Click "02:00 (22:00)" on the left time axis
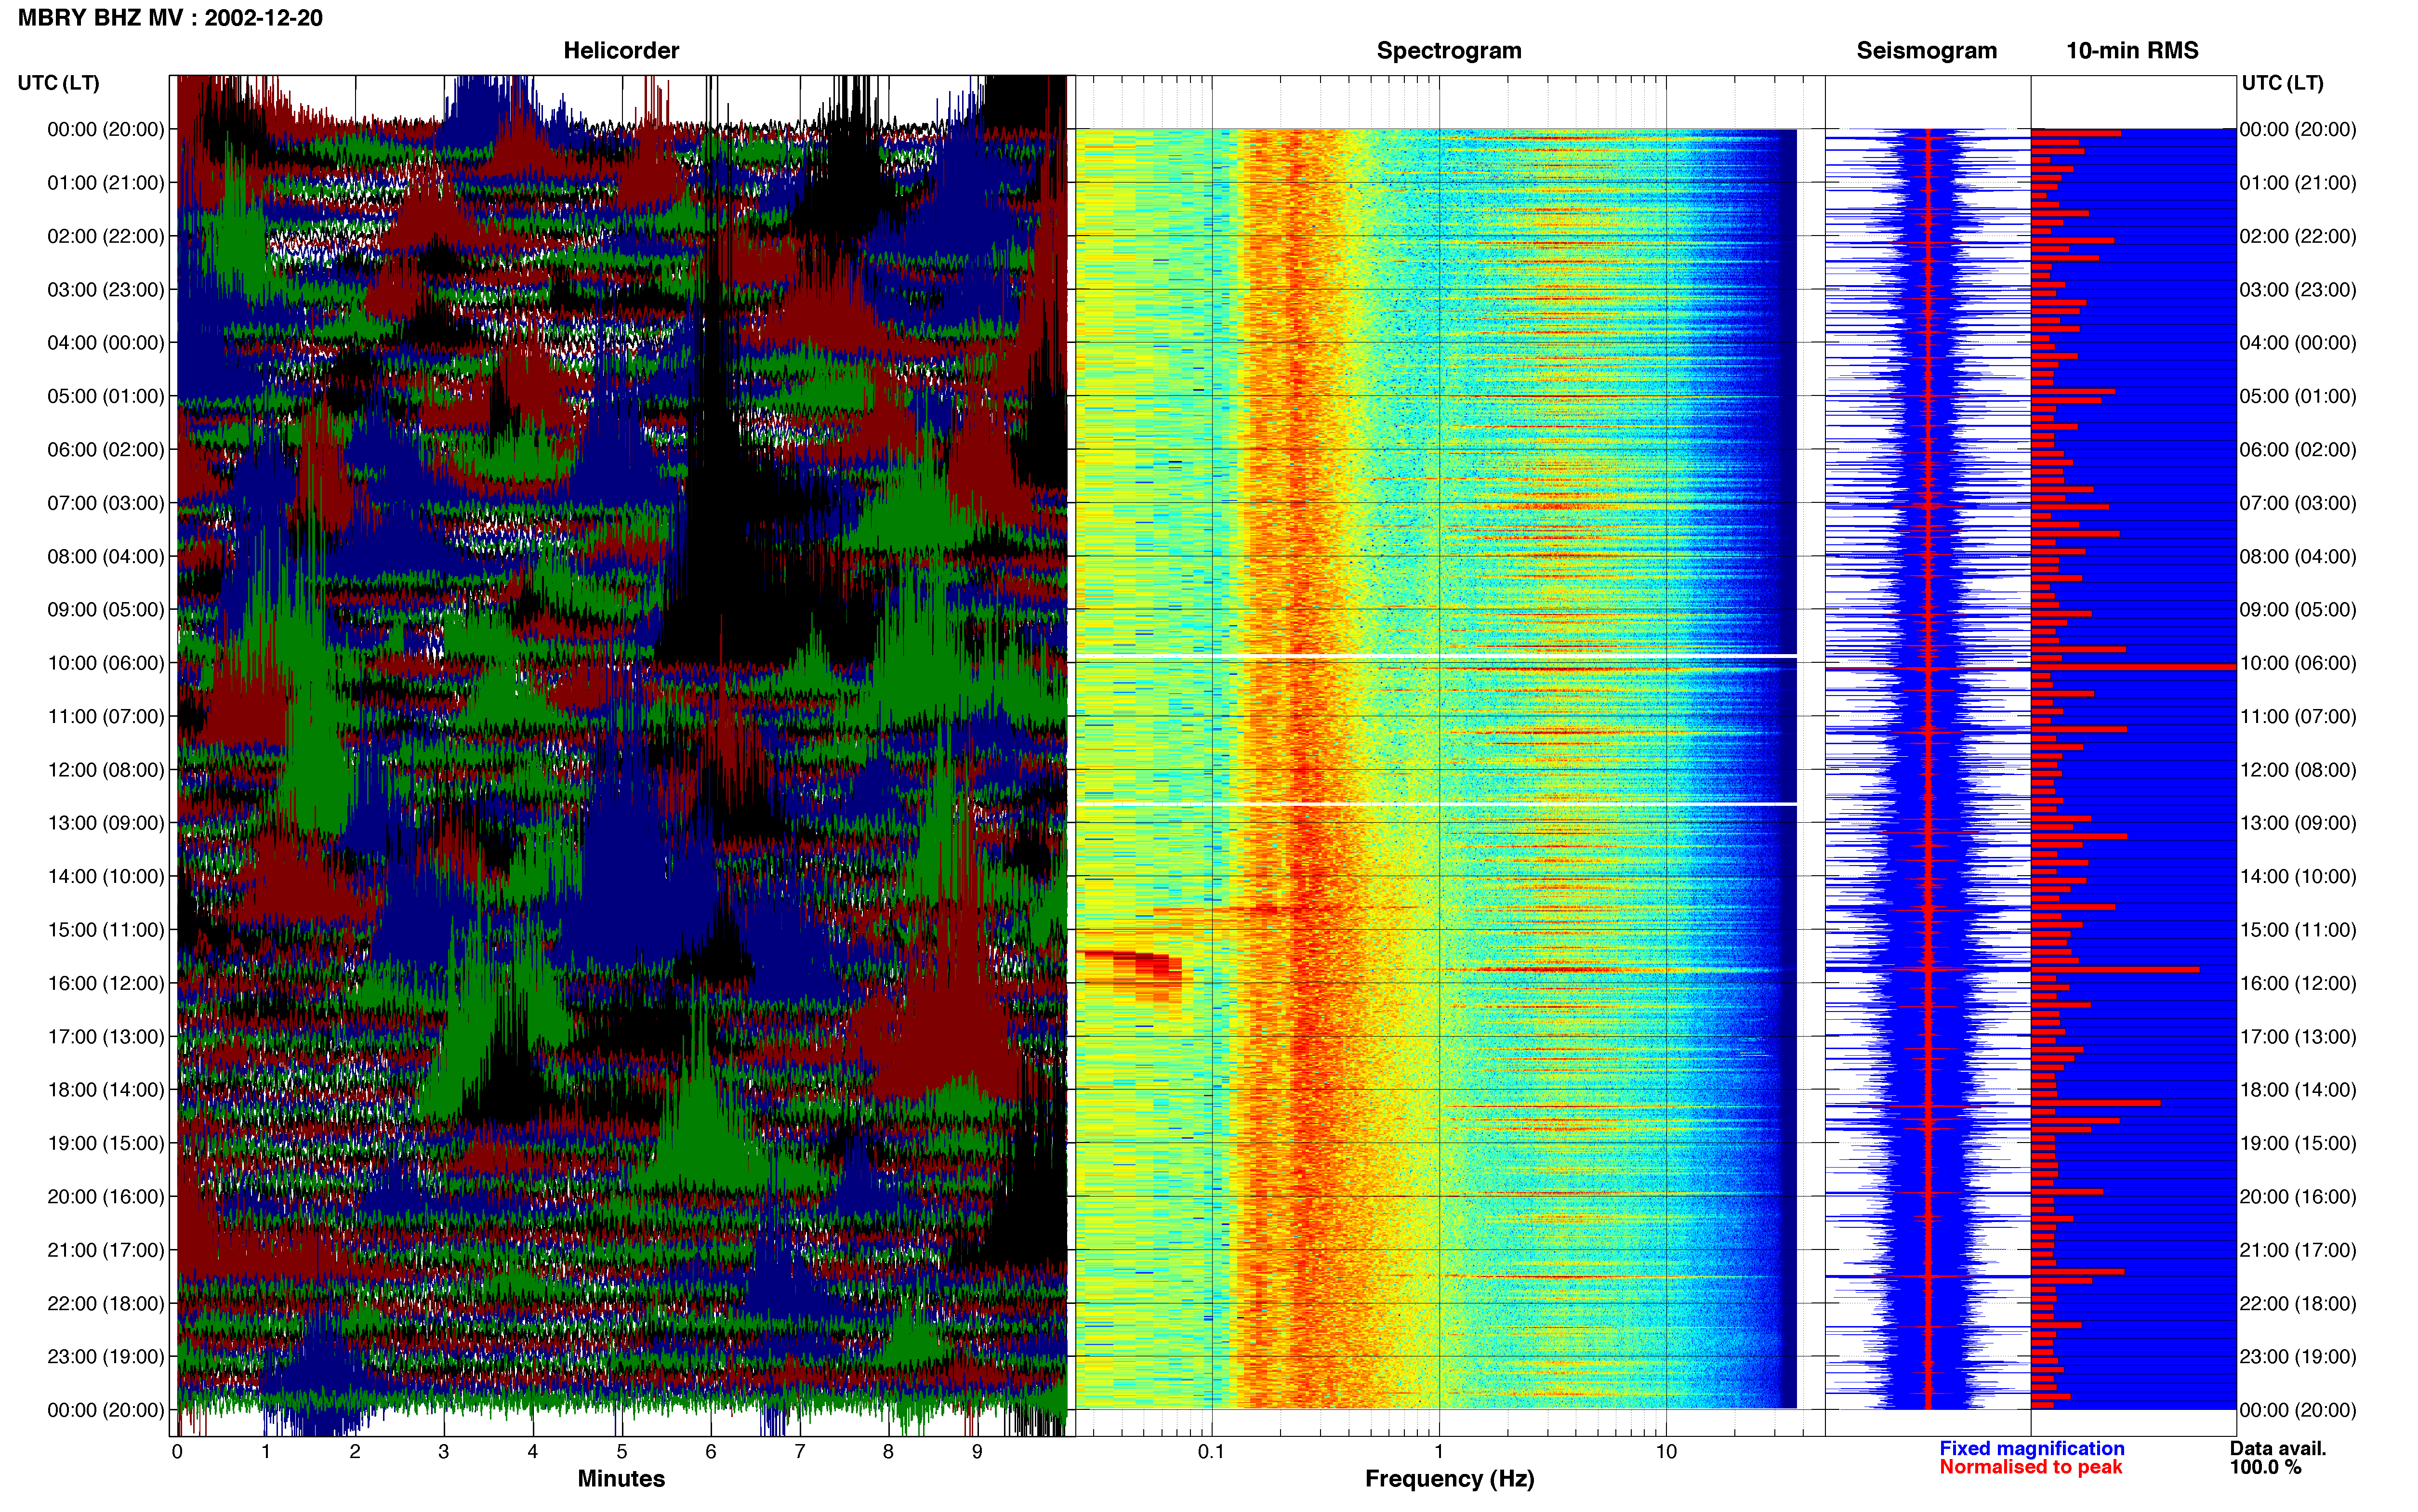 (106, 236)
